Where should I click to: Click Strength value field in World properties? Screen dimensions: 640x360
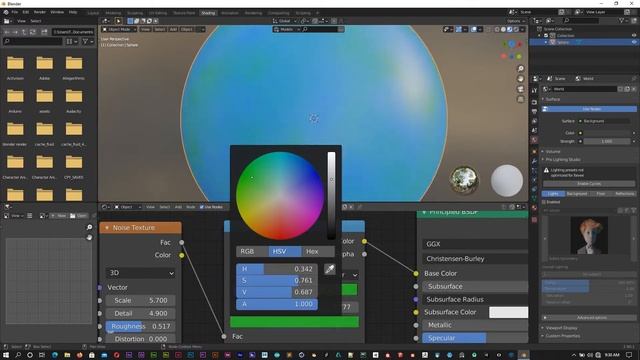607,141
